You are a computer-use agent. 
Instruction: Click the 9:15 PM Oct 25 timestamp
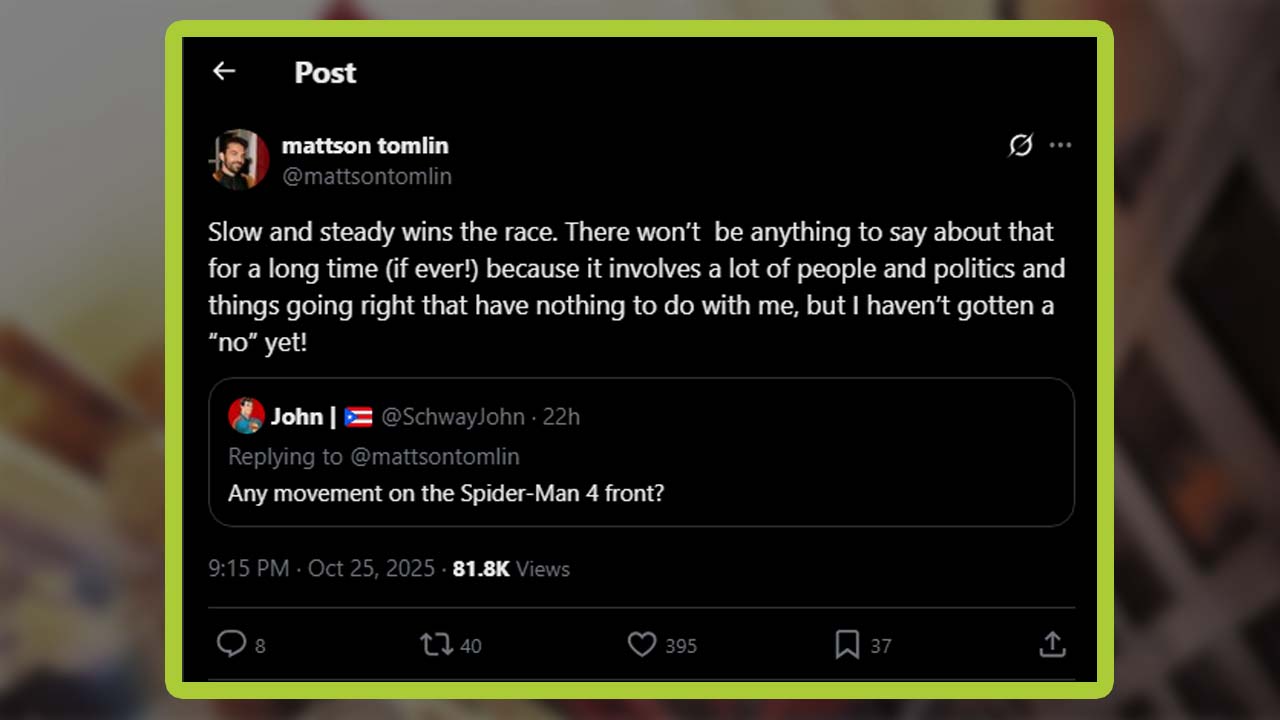pyautogui.click(x=321, y=569)
